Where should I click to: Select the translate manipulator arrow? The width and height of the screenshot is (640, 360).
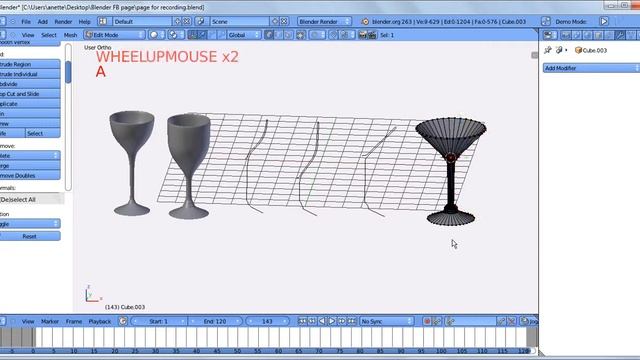[x=202, y=35]
